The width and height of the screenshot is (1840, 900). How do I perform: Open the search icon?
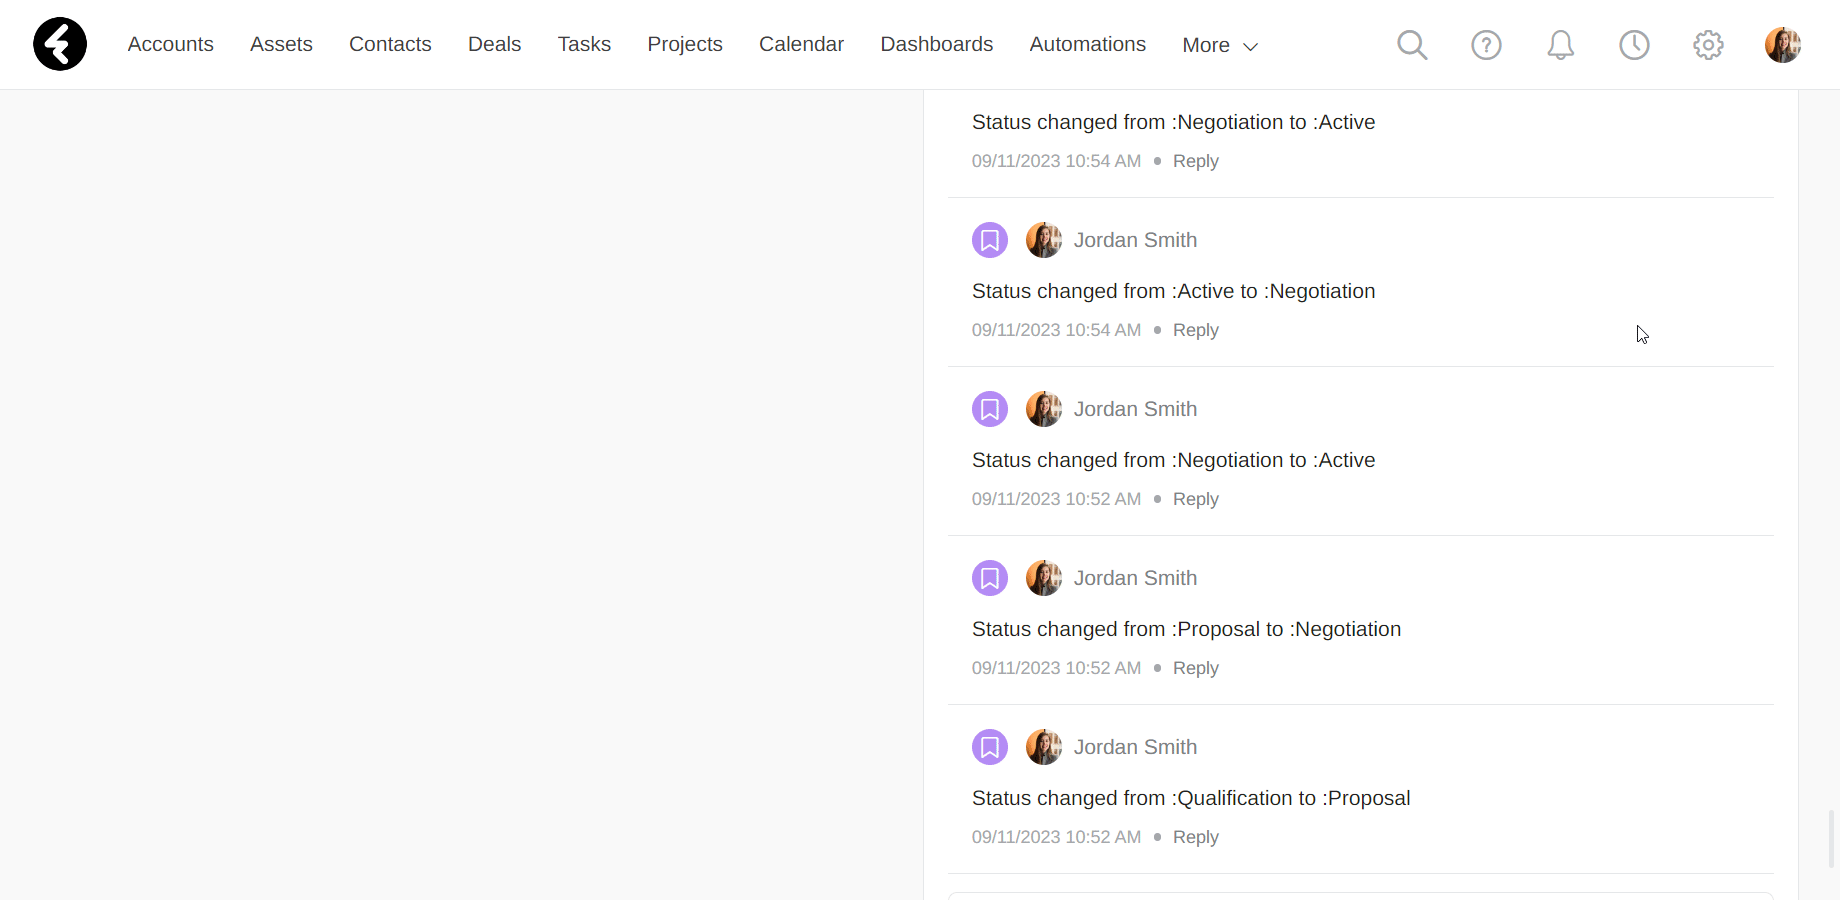click(x=1412, y=45)
